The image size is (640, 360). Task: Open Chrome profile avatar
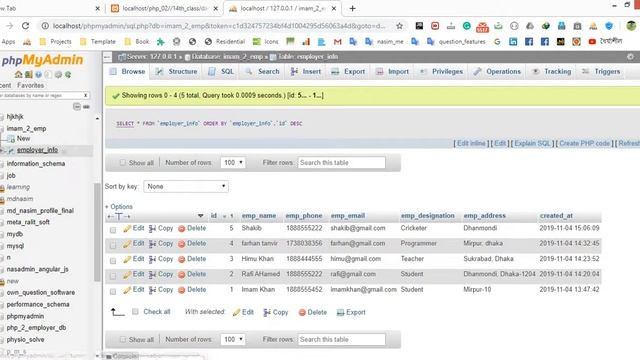pyautogui.click(x=631, y=26)
